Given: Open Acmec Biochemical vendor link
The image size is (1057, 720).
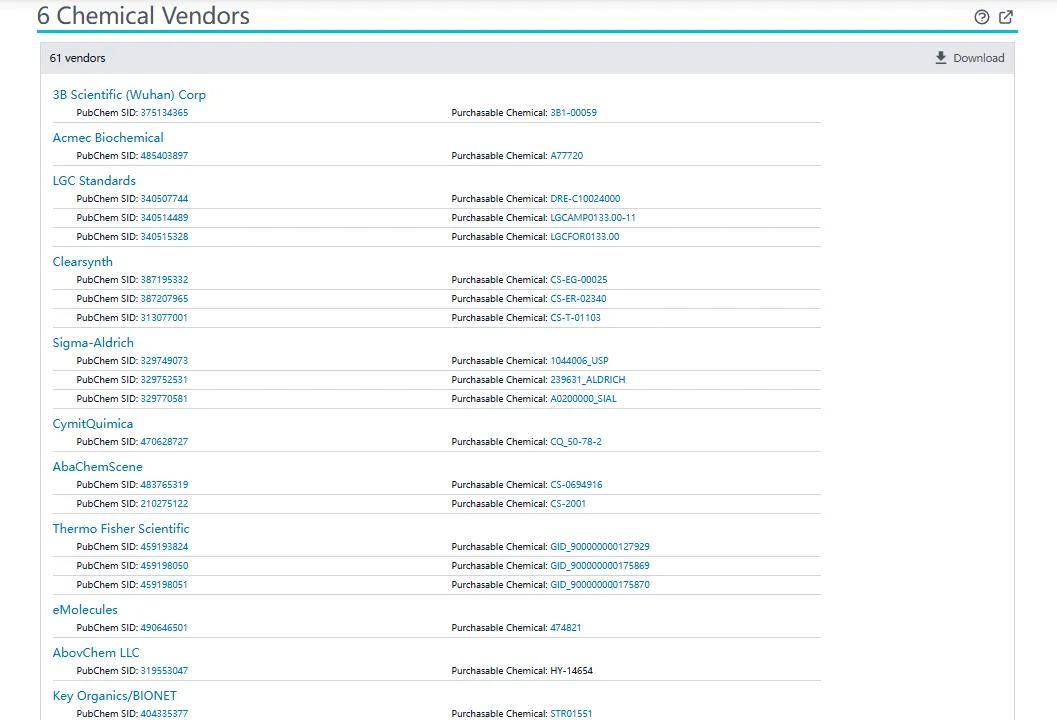Looking at the screenshot, I should click(108, 138).
